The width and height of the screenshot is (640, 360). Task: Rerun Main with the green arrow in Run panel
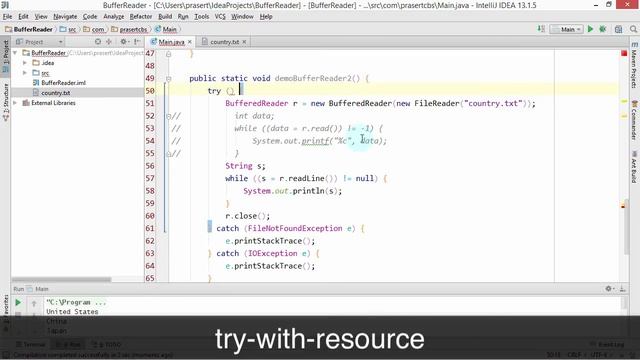18,302
